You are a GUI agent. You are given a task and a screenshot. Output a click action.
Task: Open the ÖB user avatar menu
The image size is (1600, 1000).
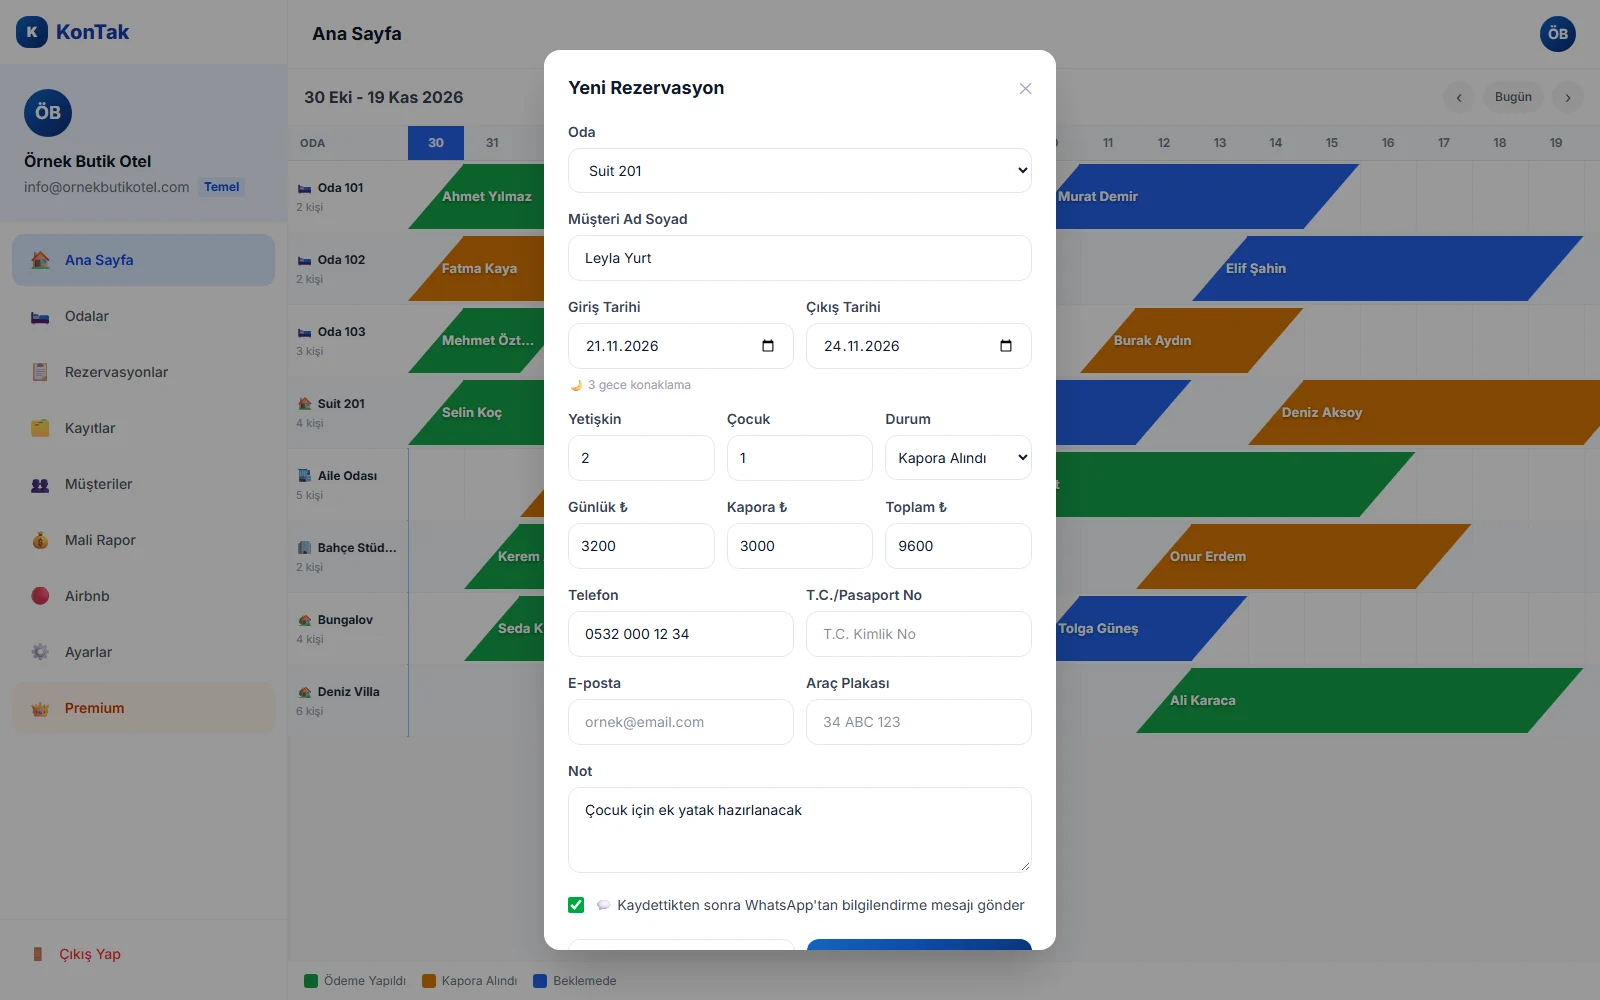[1558, 34]
